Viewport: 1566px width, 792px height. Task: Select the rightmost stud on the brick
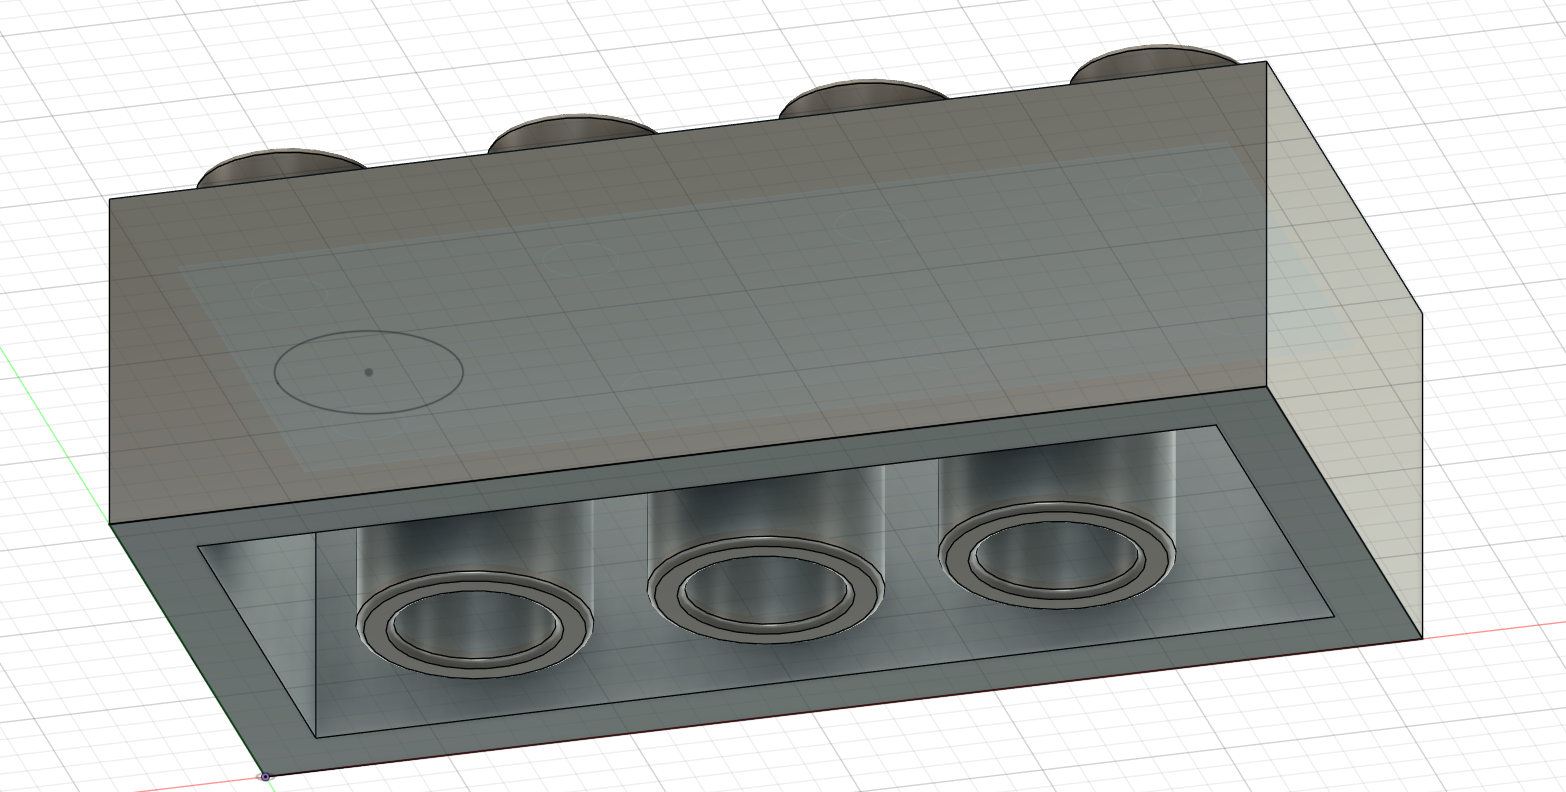[1150, 62]
